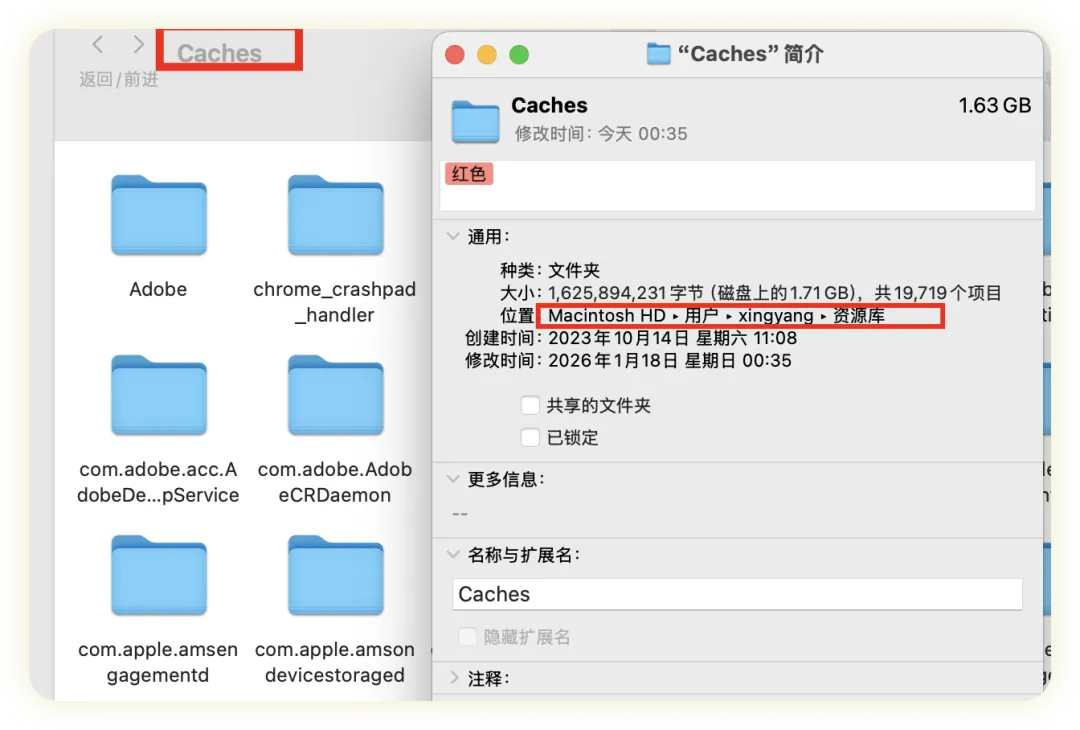Enable the 共享的文件夹 checkbox
Screen dimensions: 1080x730
click(530, 405)
